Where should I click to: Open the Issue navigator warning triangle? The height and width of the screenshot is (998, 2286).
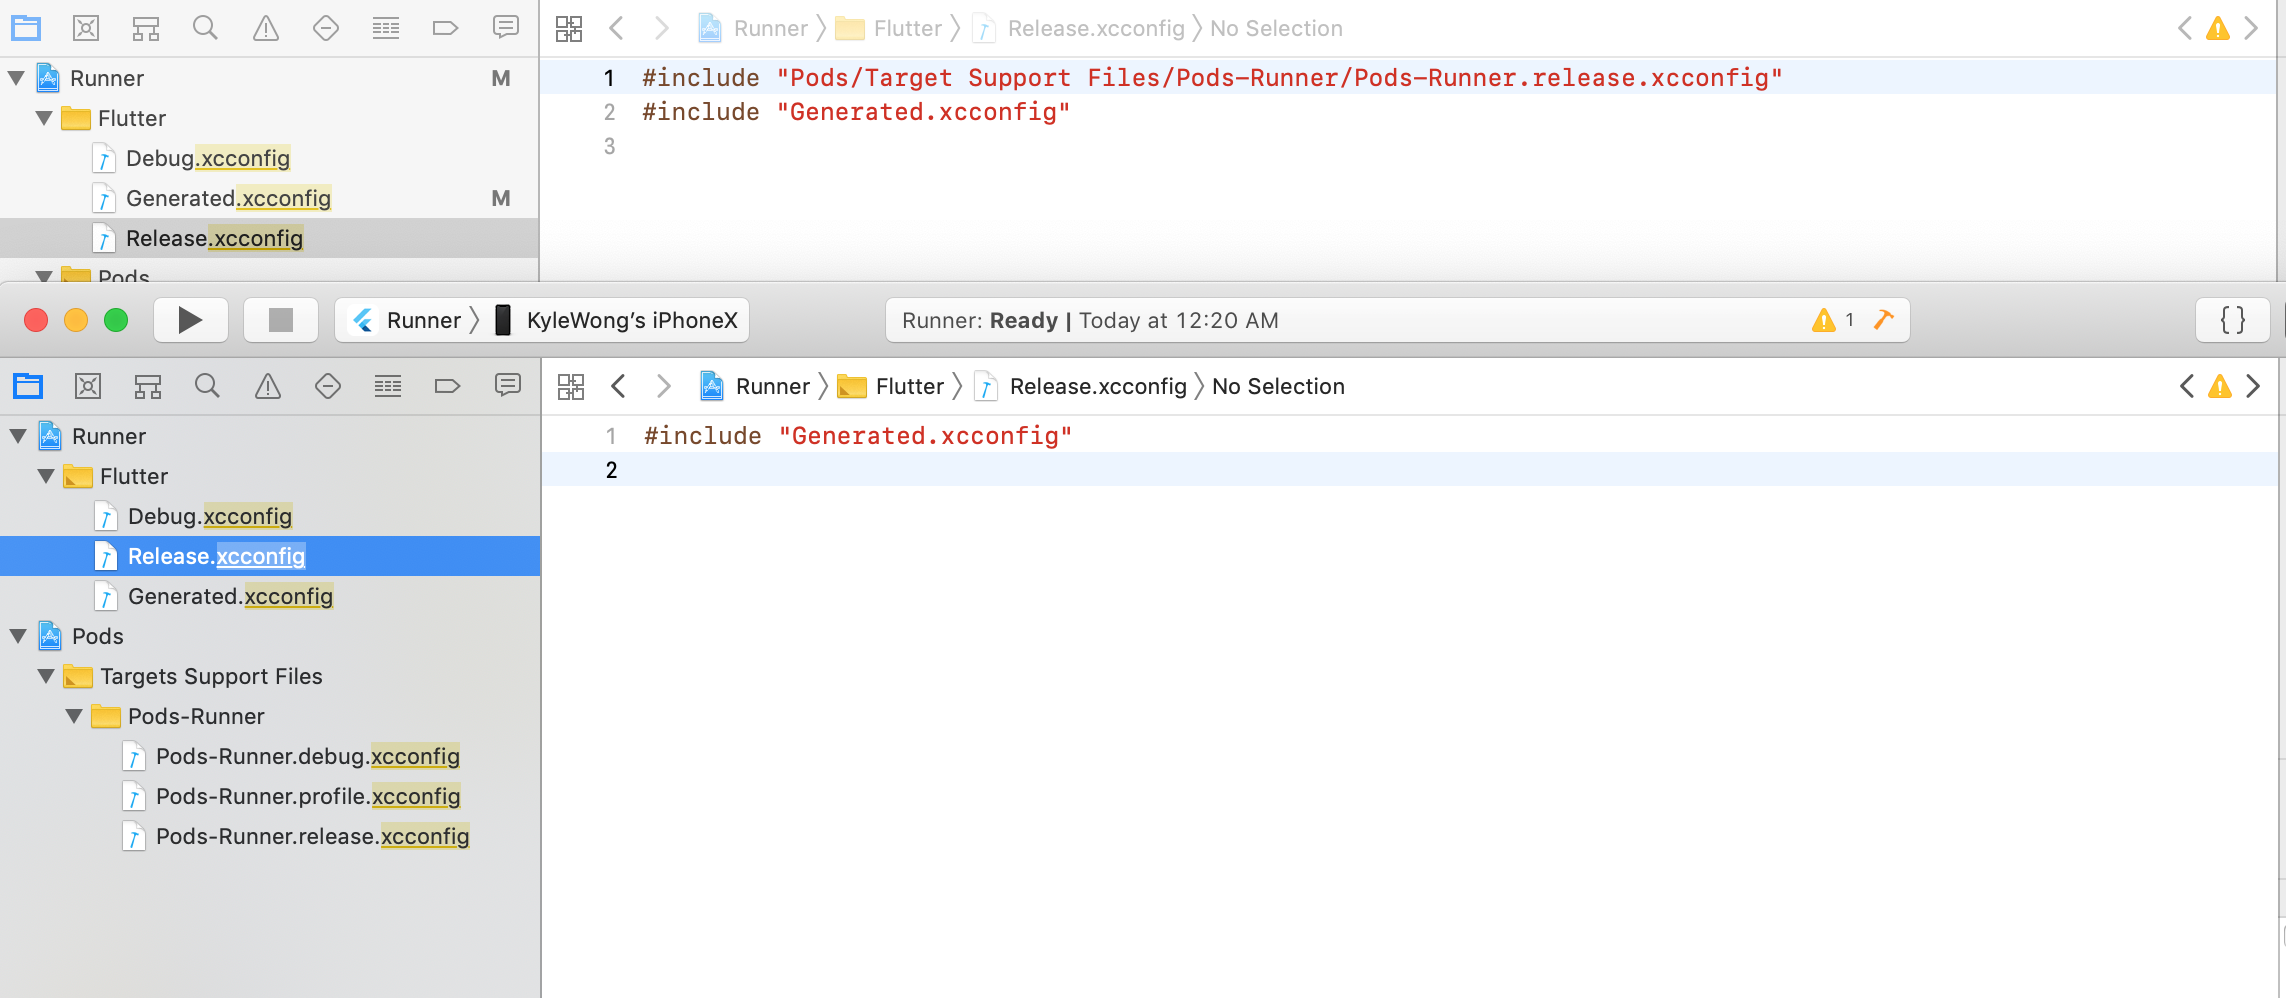(267, 385)
